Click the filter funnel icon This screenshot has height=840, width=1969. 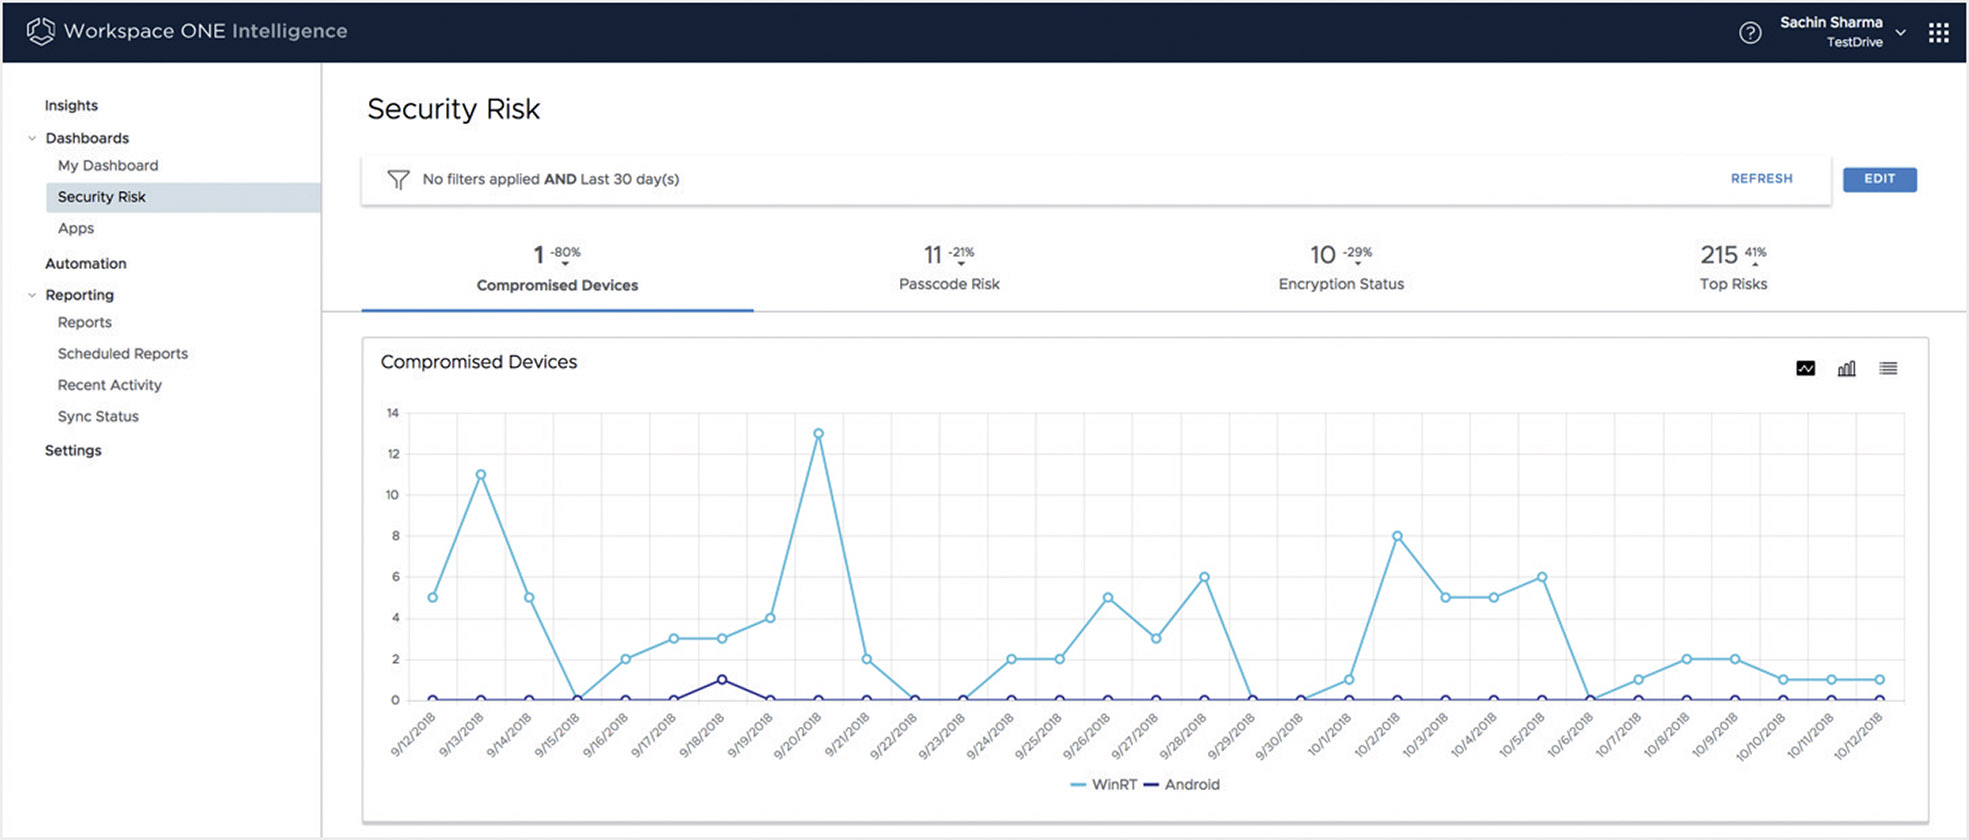point(398,179)
